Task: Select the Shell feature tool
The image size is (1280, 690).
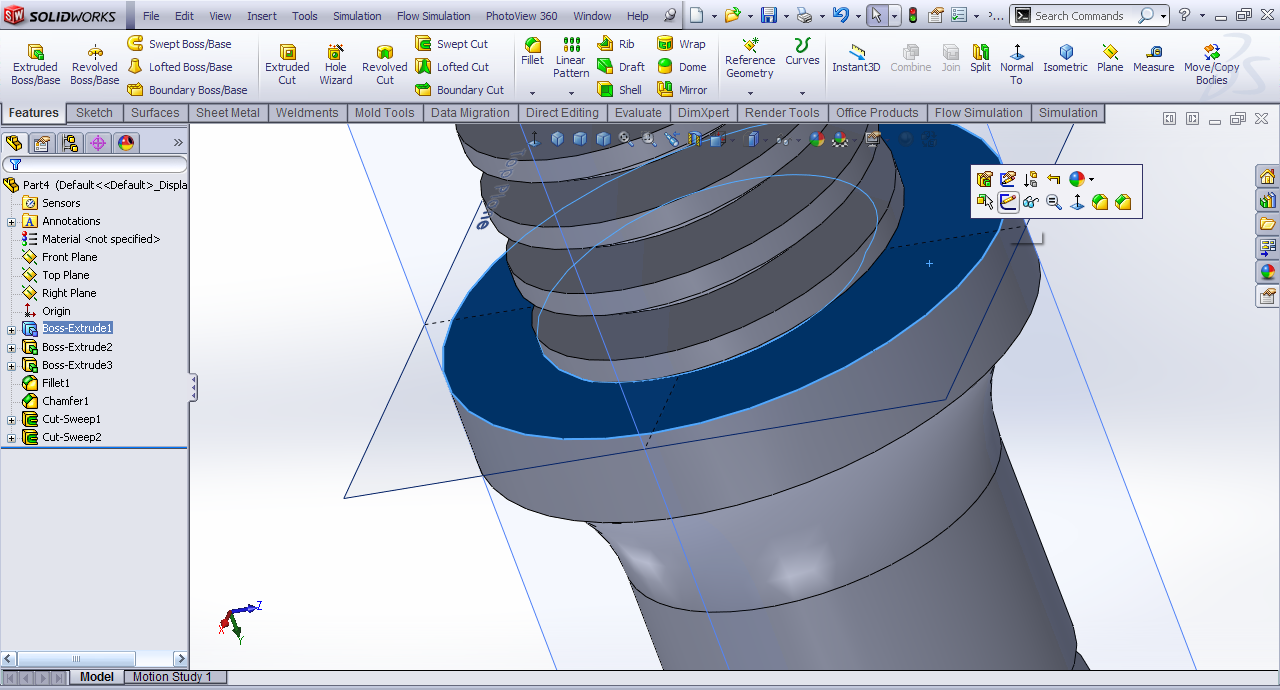Action: click(x=619, y=90)
